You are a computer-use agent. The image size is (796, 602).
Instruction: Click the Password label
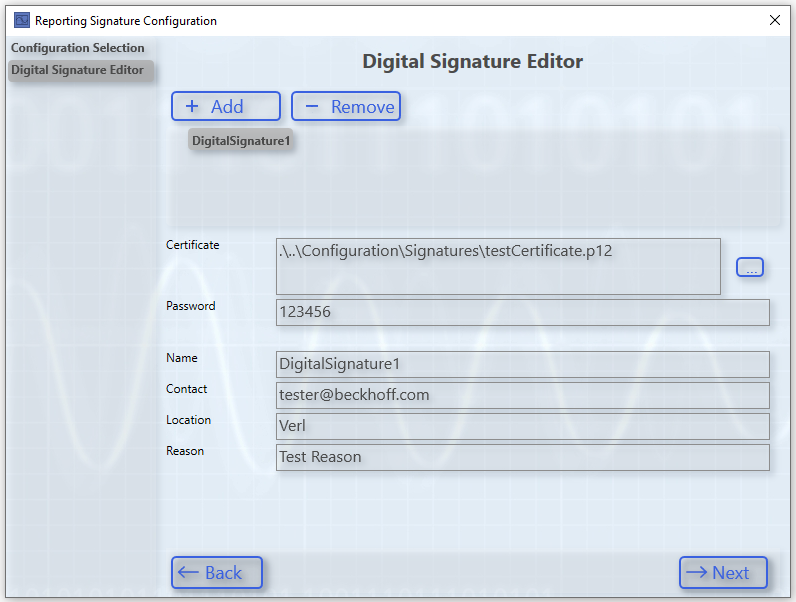(x=190, y=306)
